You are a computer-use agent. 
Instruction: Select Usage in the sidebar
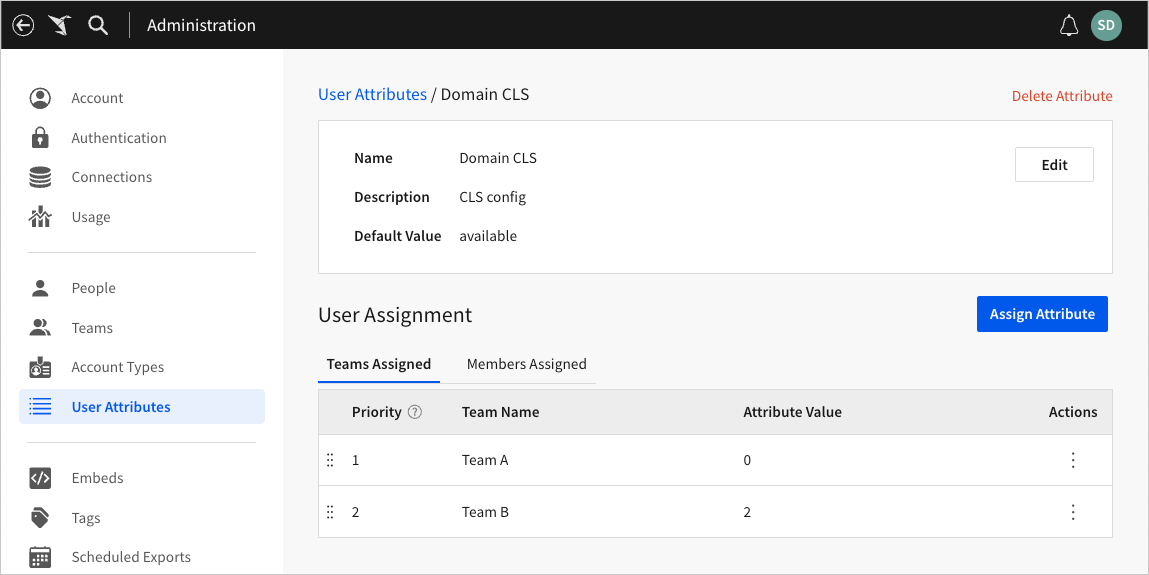pos(91,217)
